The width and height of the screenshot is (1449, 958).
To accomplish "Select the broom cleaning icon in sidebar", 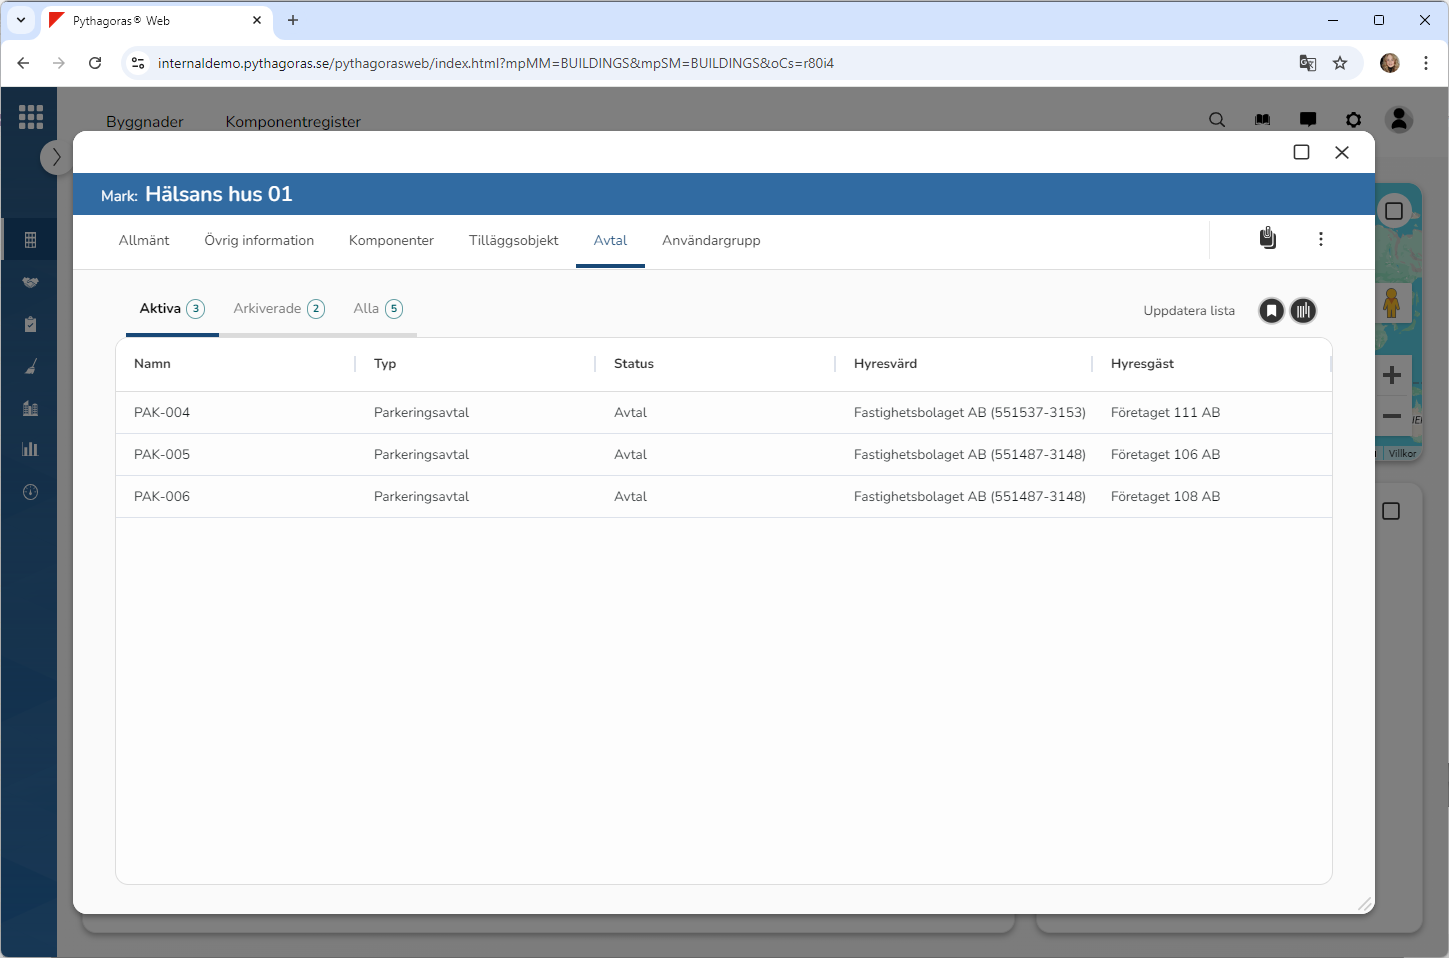I will pyautogui.click(x=31, y=367).
